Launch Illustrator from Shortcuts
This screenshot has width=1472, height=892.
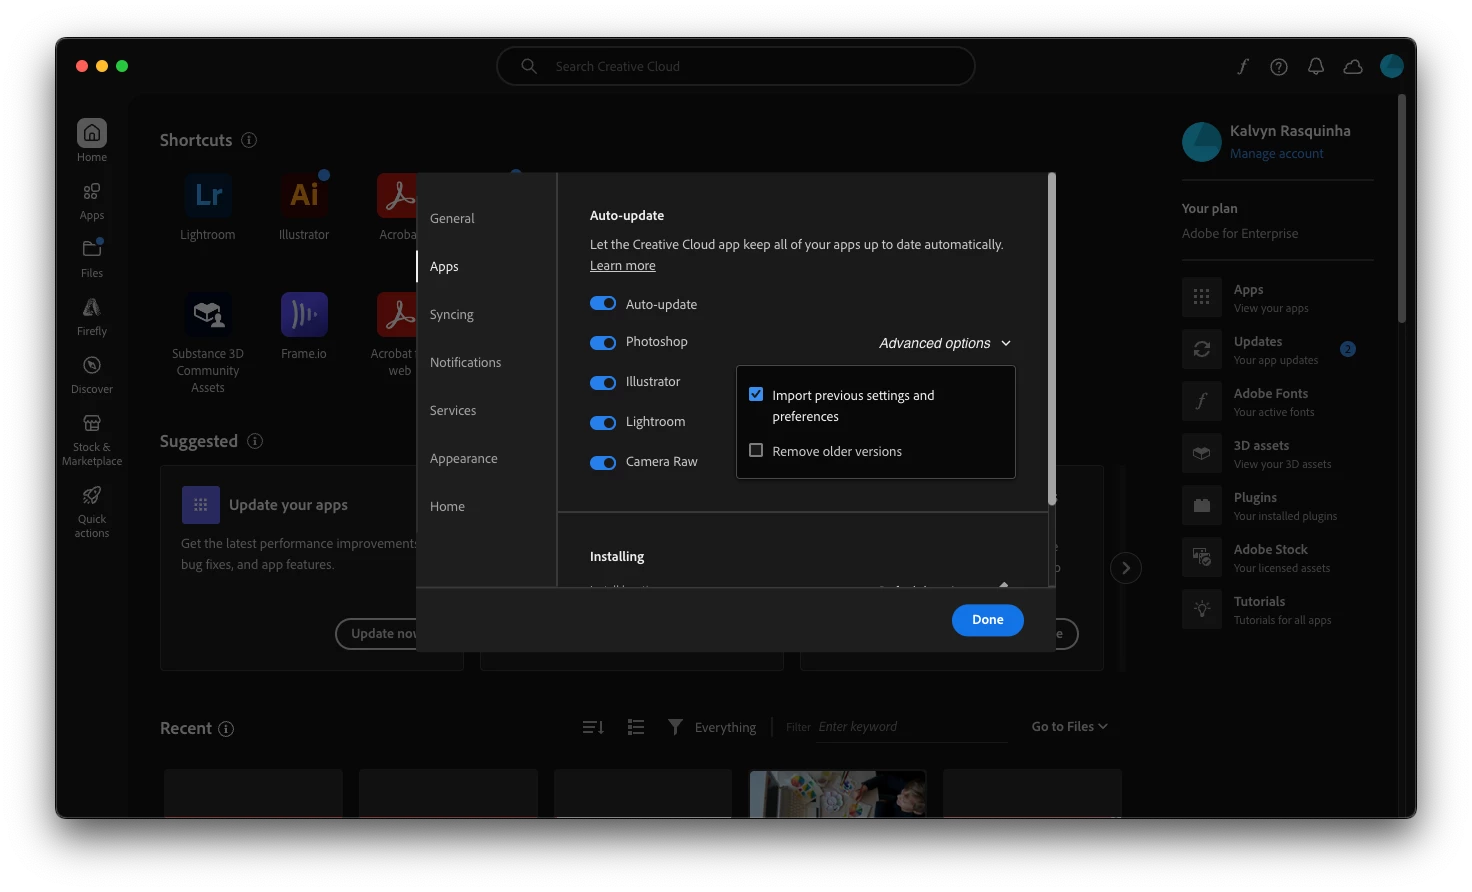point(304,196)
